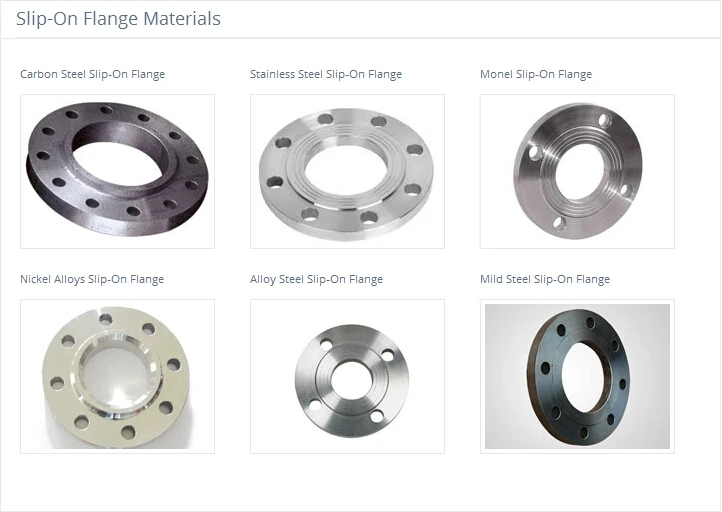Viewport: 722px width, 512px height.
Task: Open the Stainless Steel Slip-On Flange image
Action: point(347,171)
